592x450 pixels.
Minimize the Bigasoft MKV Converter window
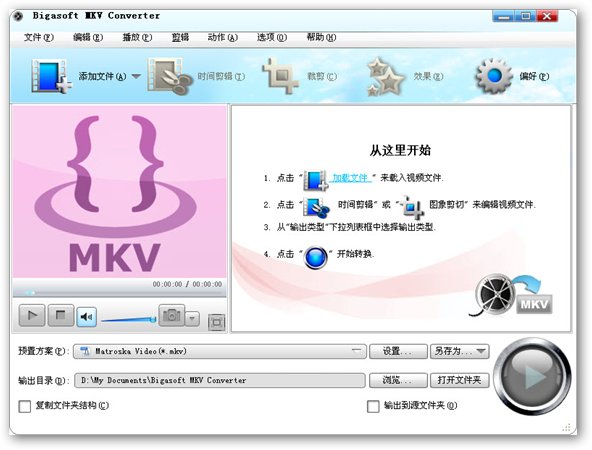pos(504,16)
